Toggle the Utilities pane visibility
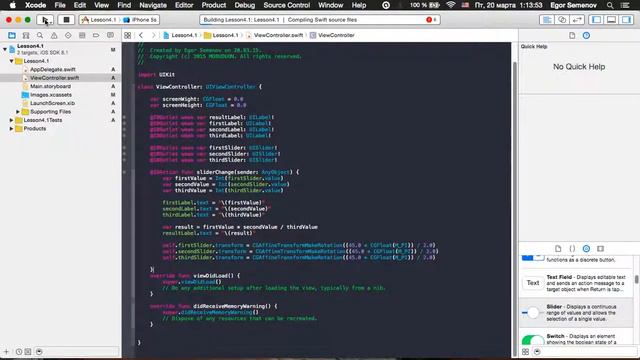The image size is (640, 360). [x=626, y=20]
